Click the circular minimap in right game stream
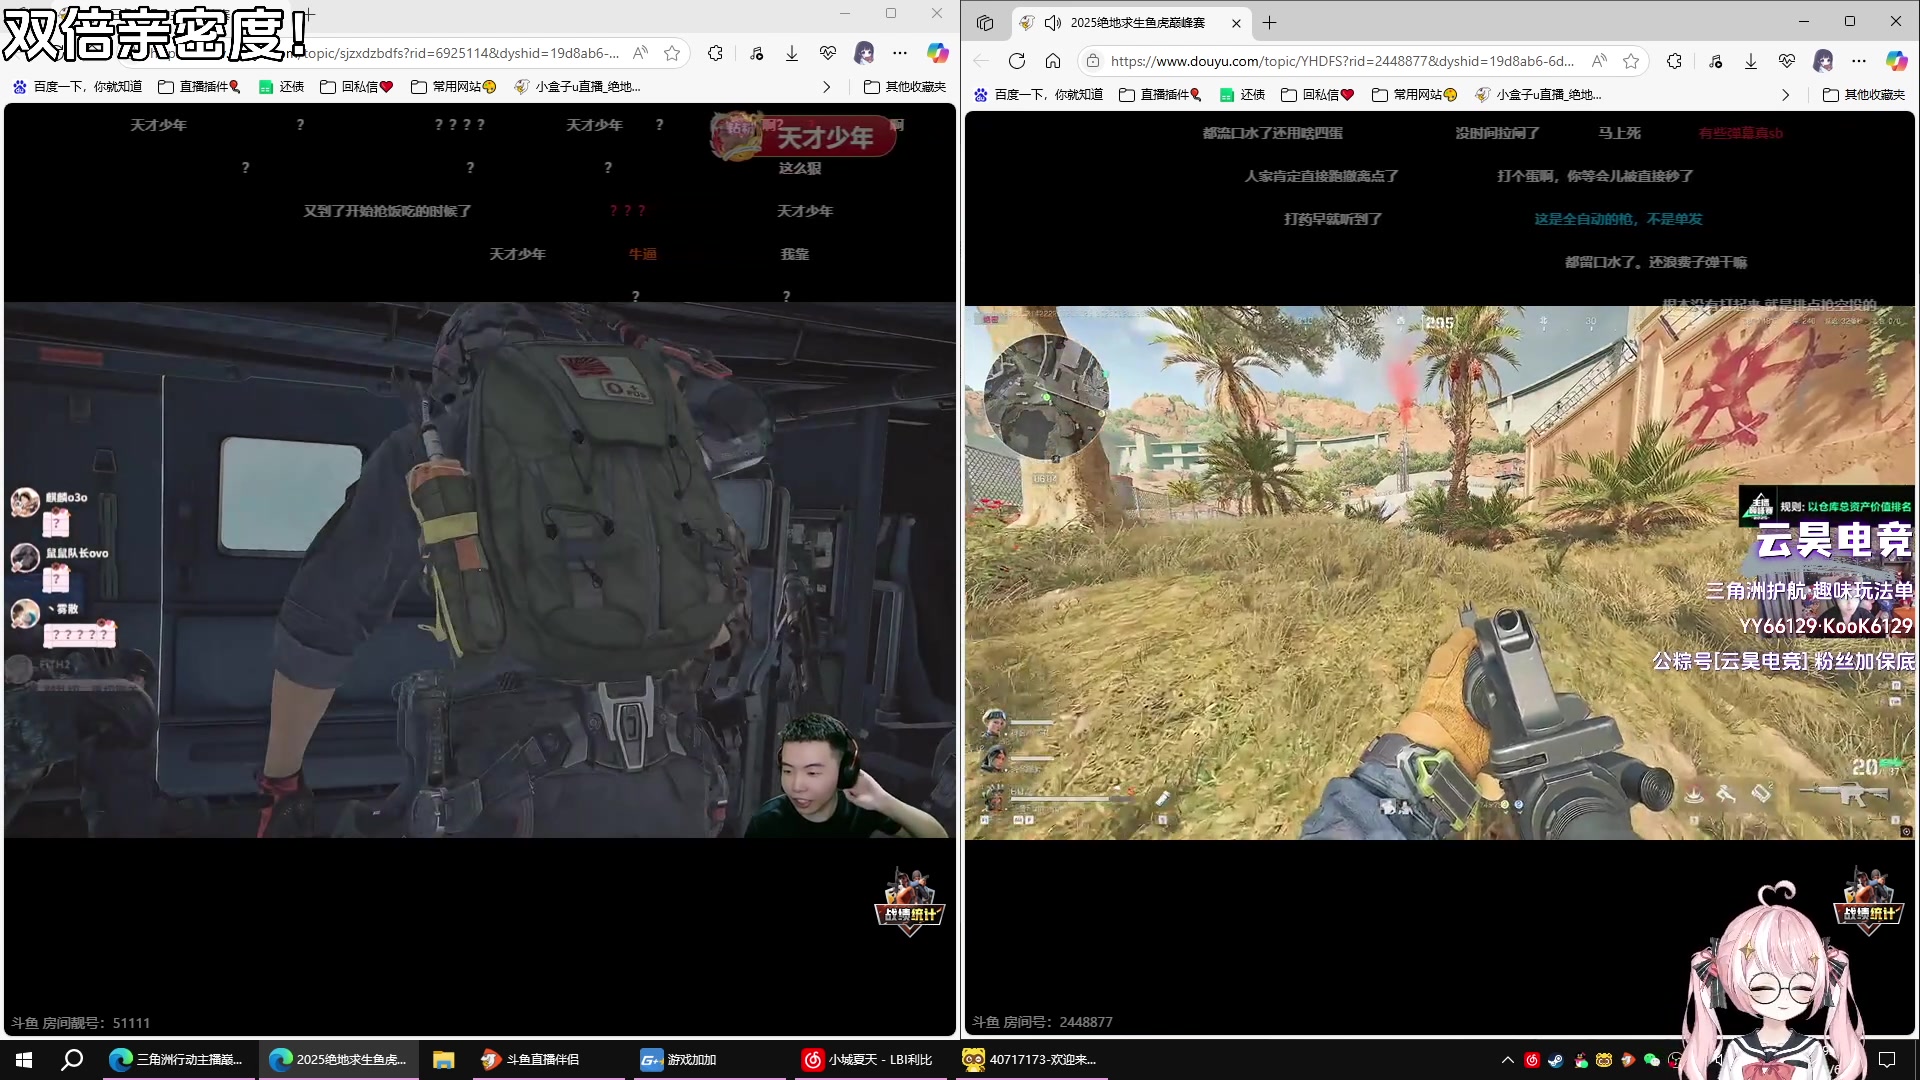1920x1080 pixels. [1046, 397]
